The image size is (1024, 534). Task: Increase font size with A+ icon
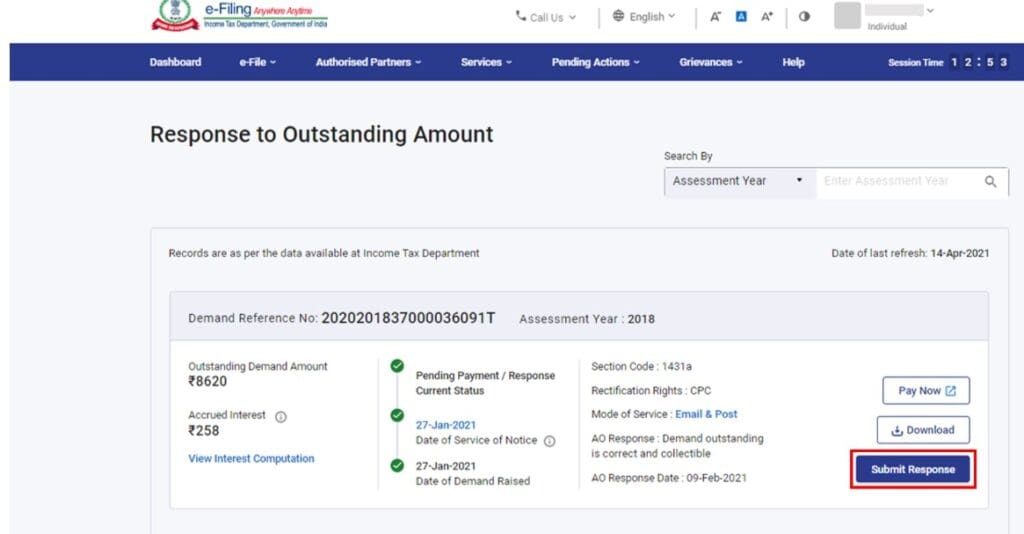767,17
